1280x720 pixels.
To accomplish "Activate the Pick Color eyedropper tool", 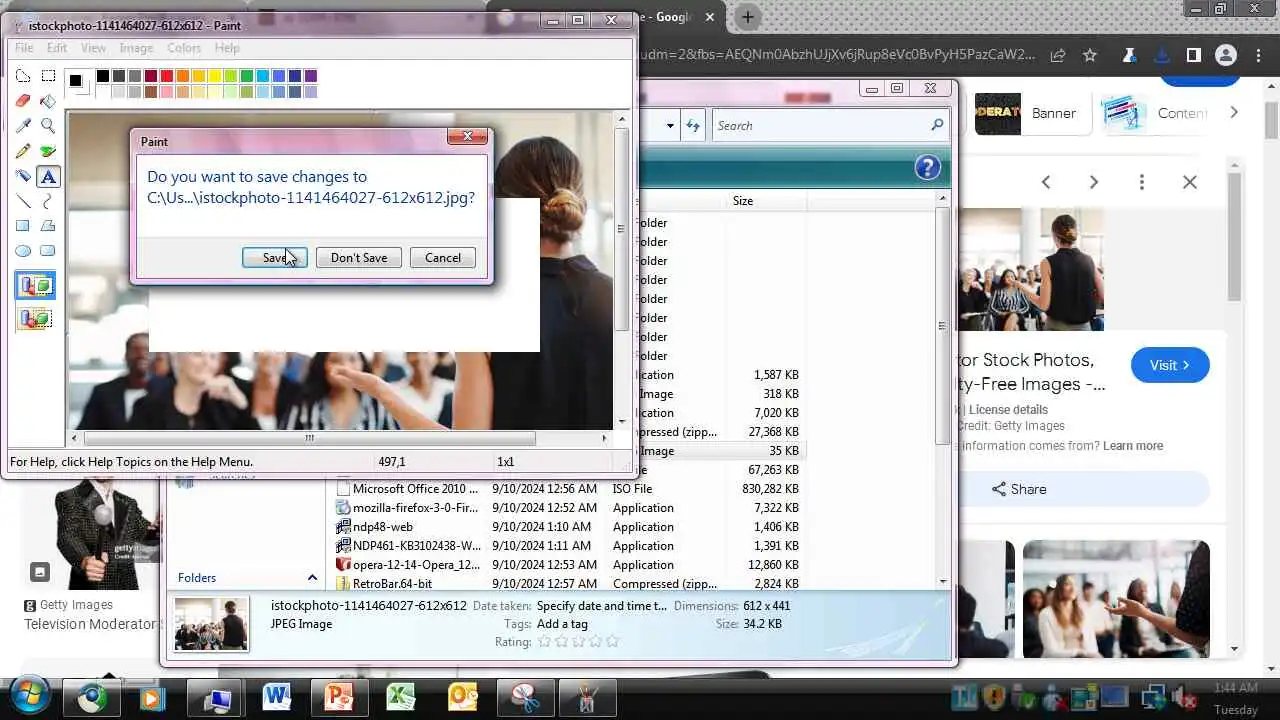I will point(23,126).
